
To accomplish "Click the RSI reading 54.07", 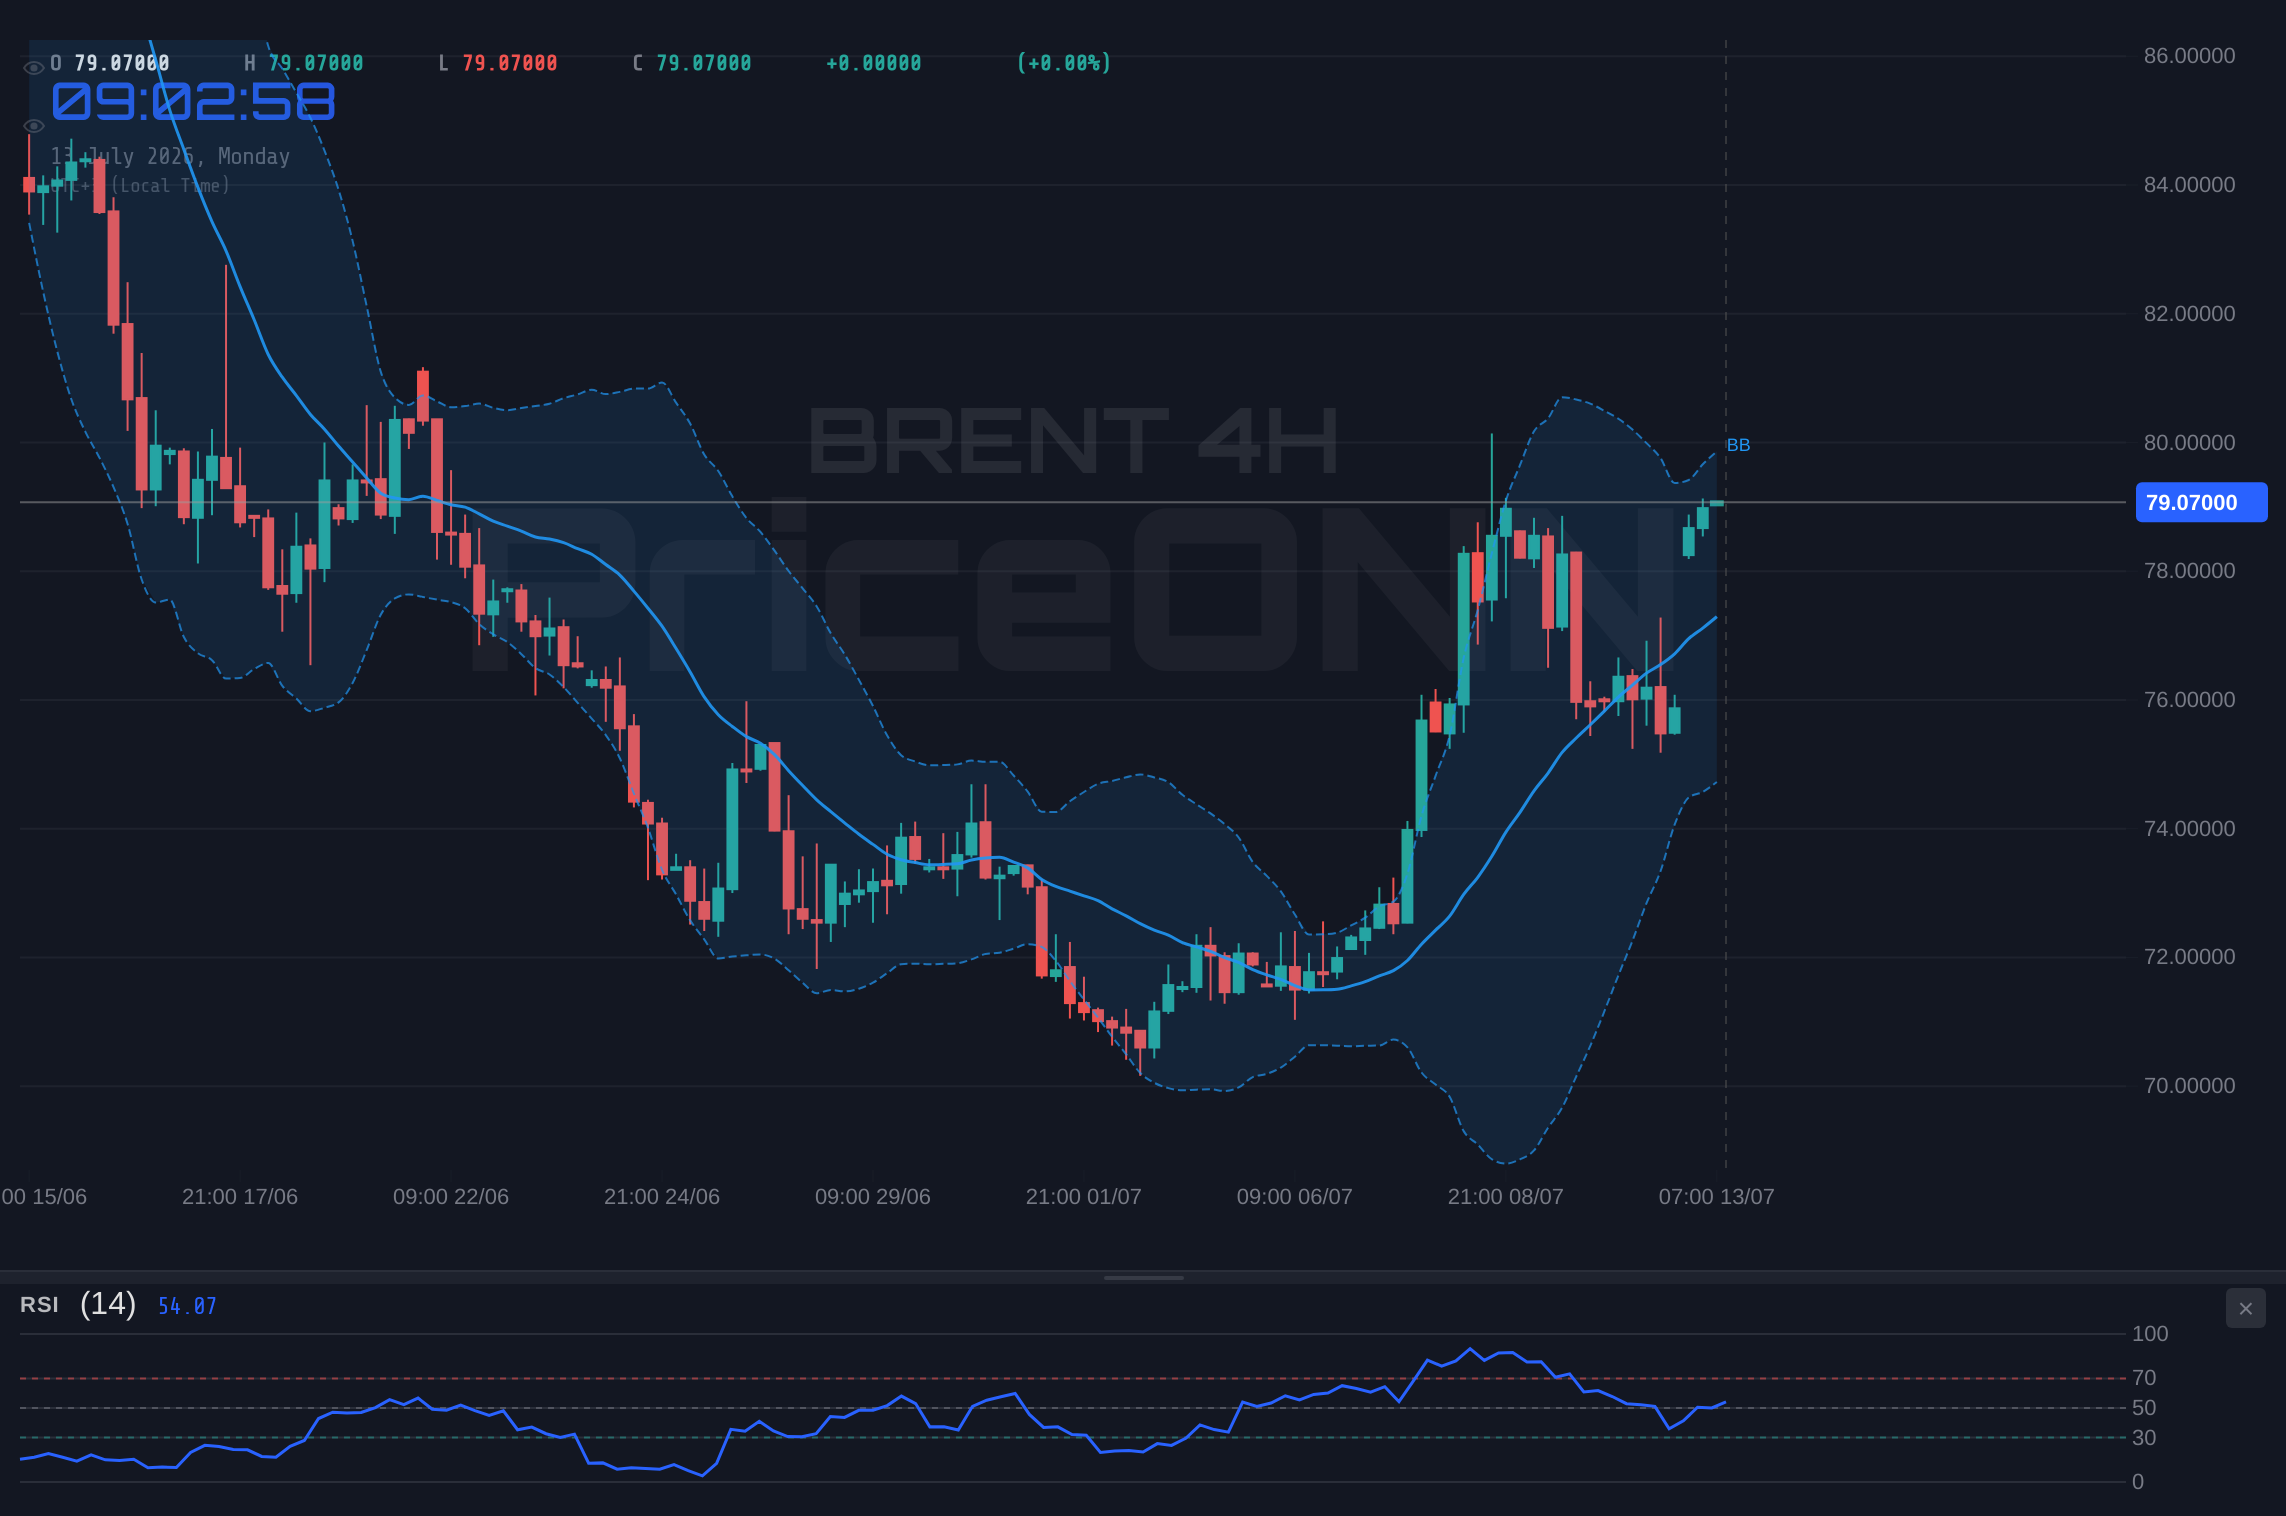I will [x=187, y=1306].
